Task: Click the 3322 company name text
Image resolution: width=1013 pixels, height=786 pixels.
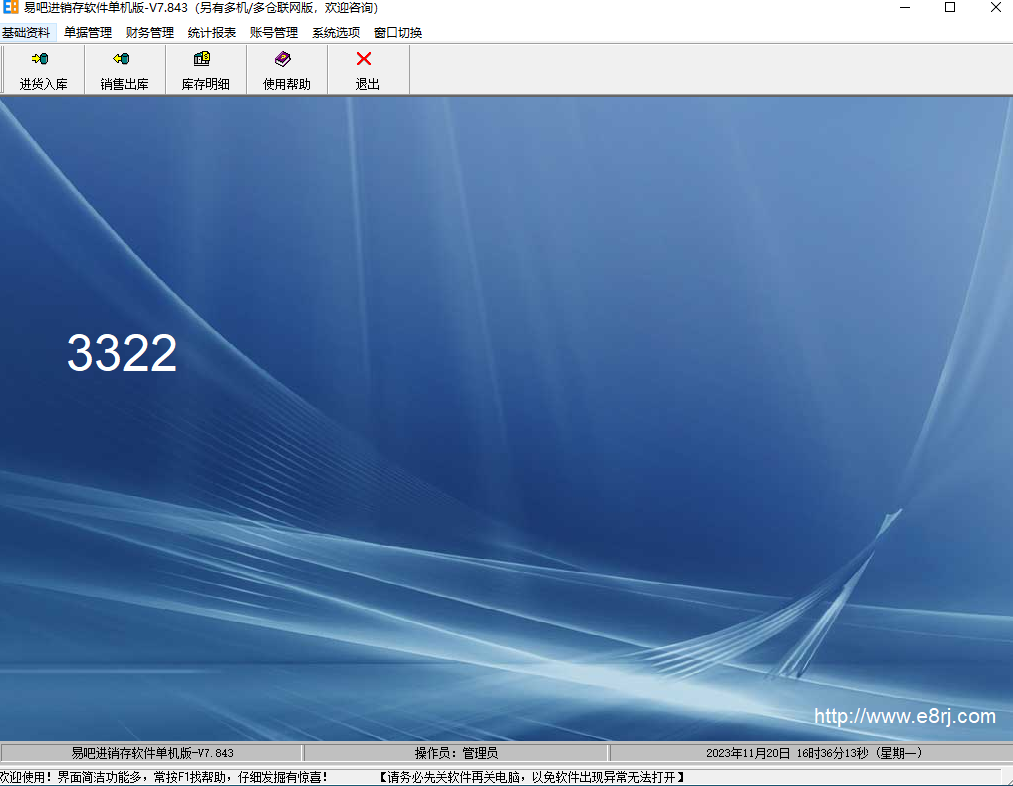Action: point(122,353)
